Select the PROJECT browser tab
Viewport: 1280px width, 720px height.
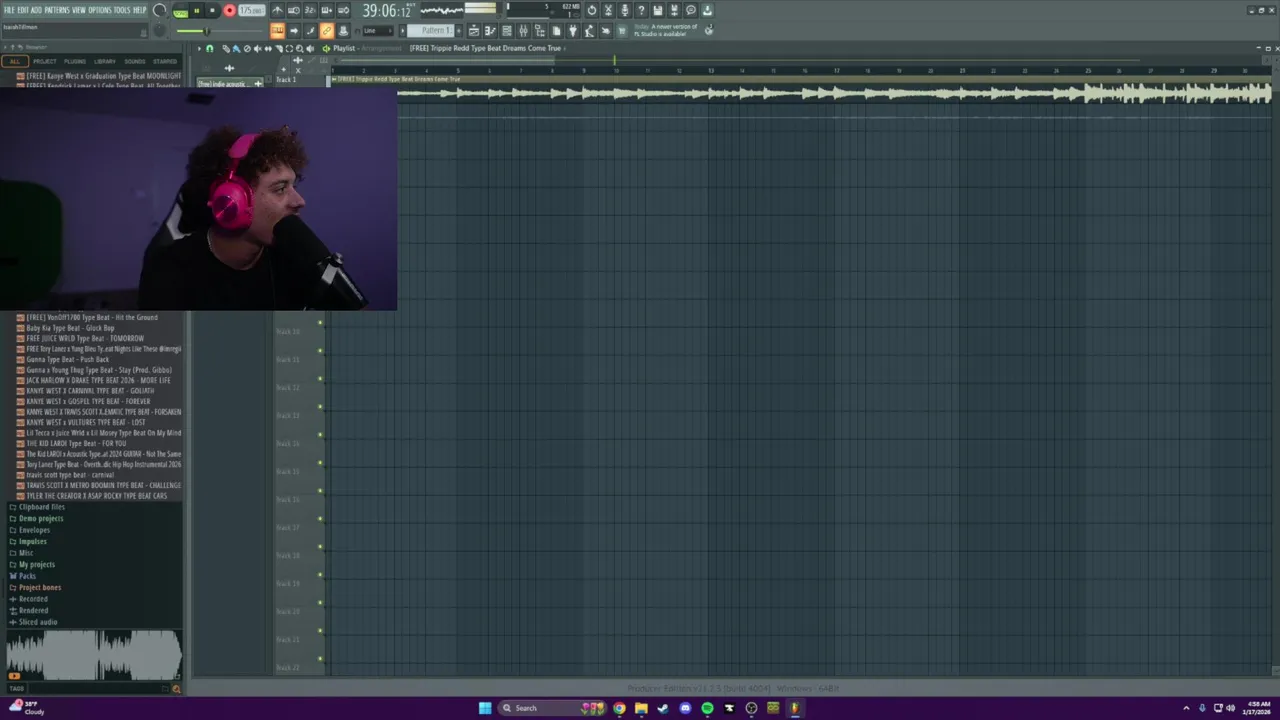coord(45,61)
